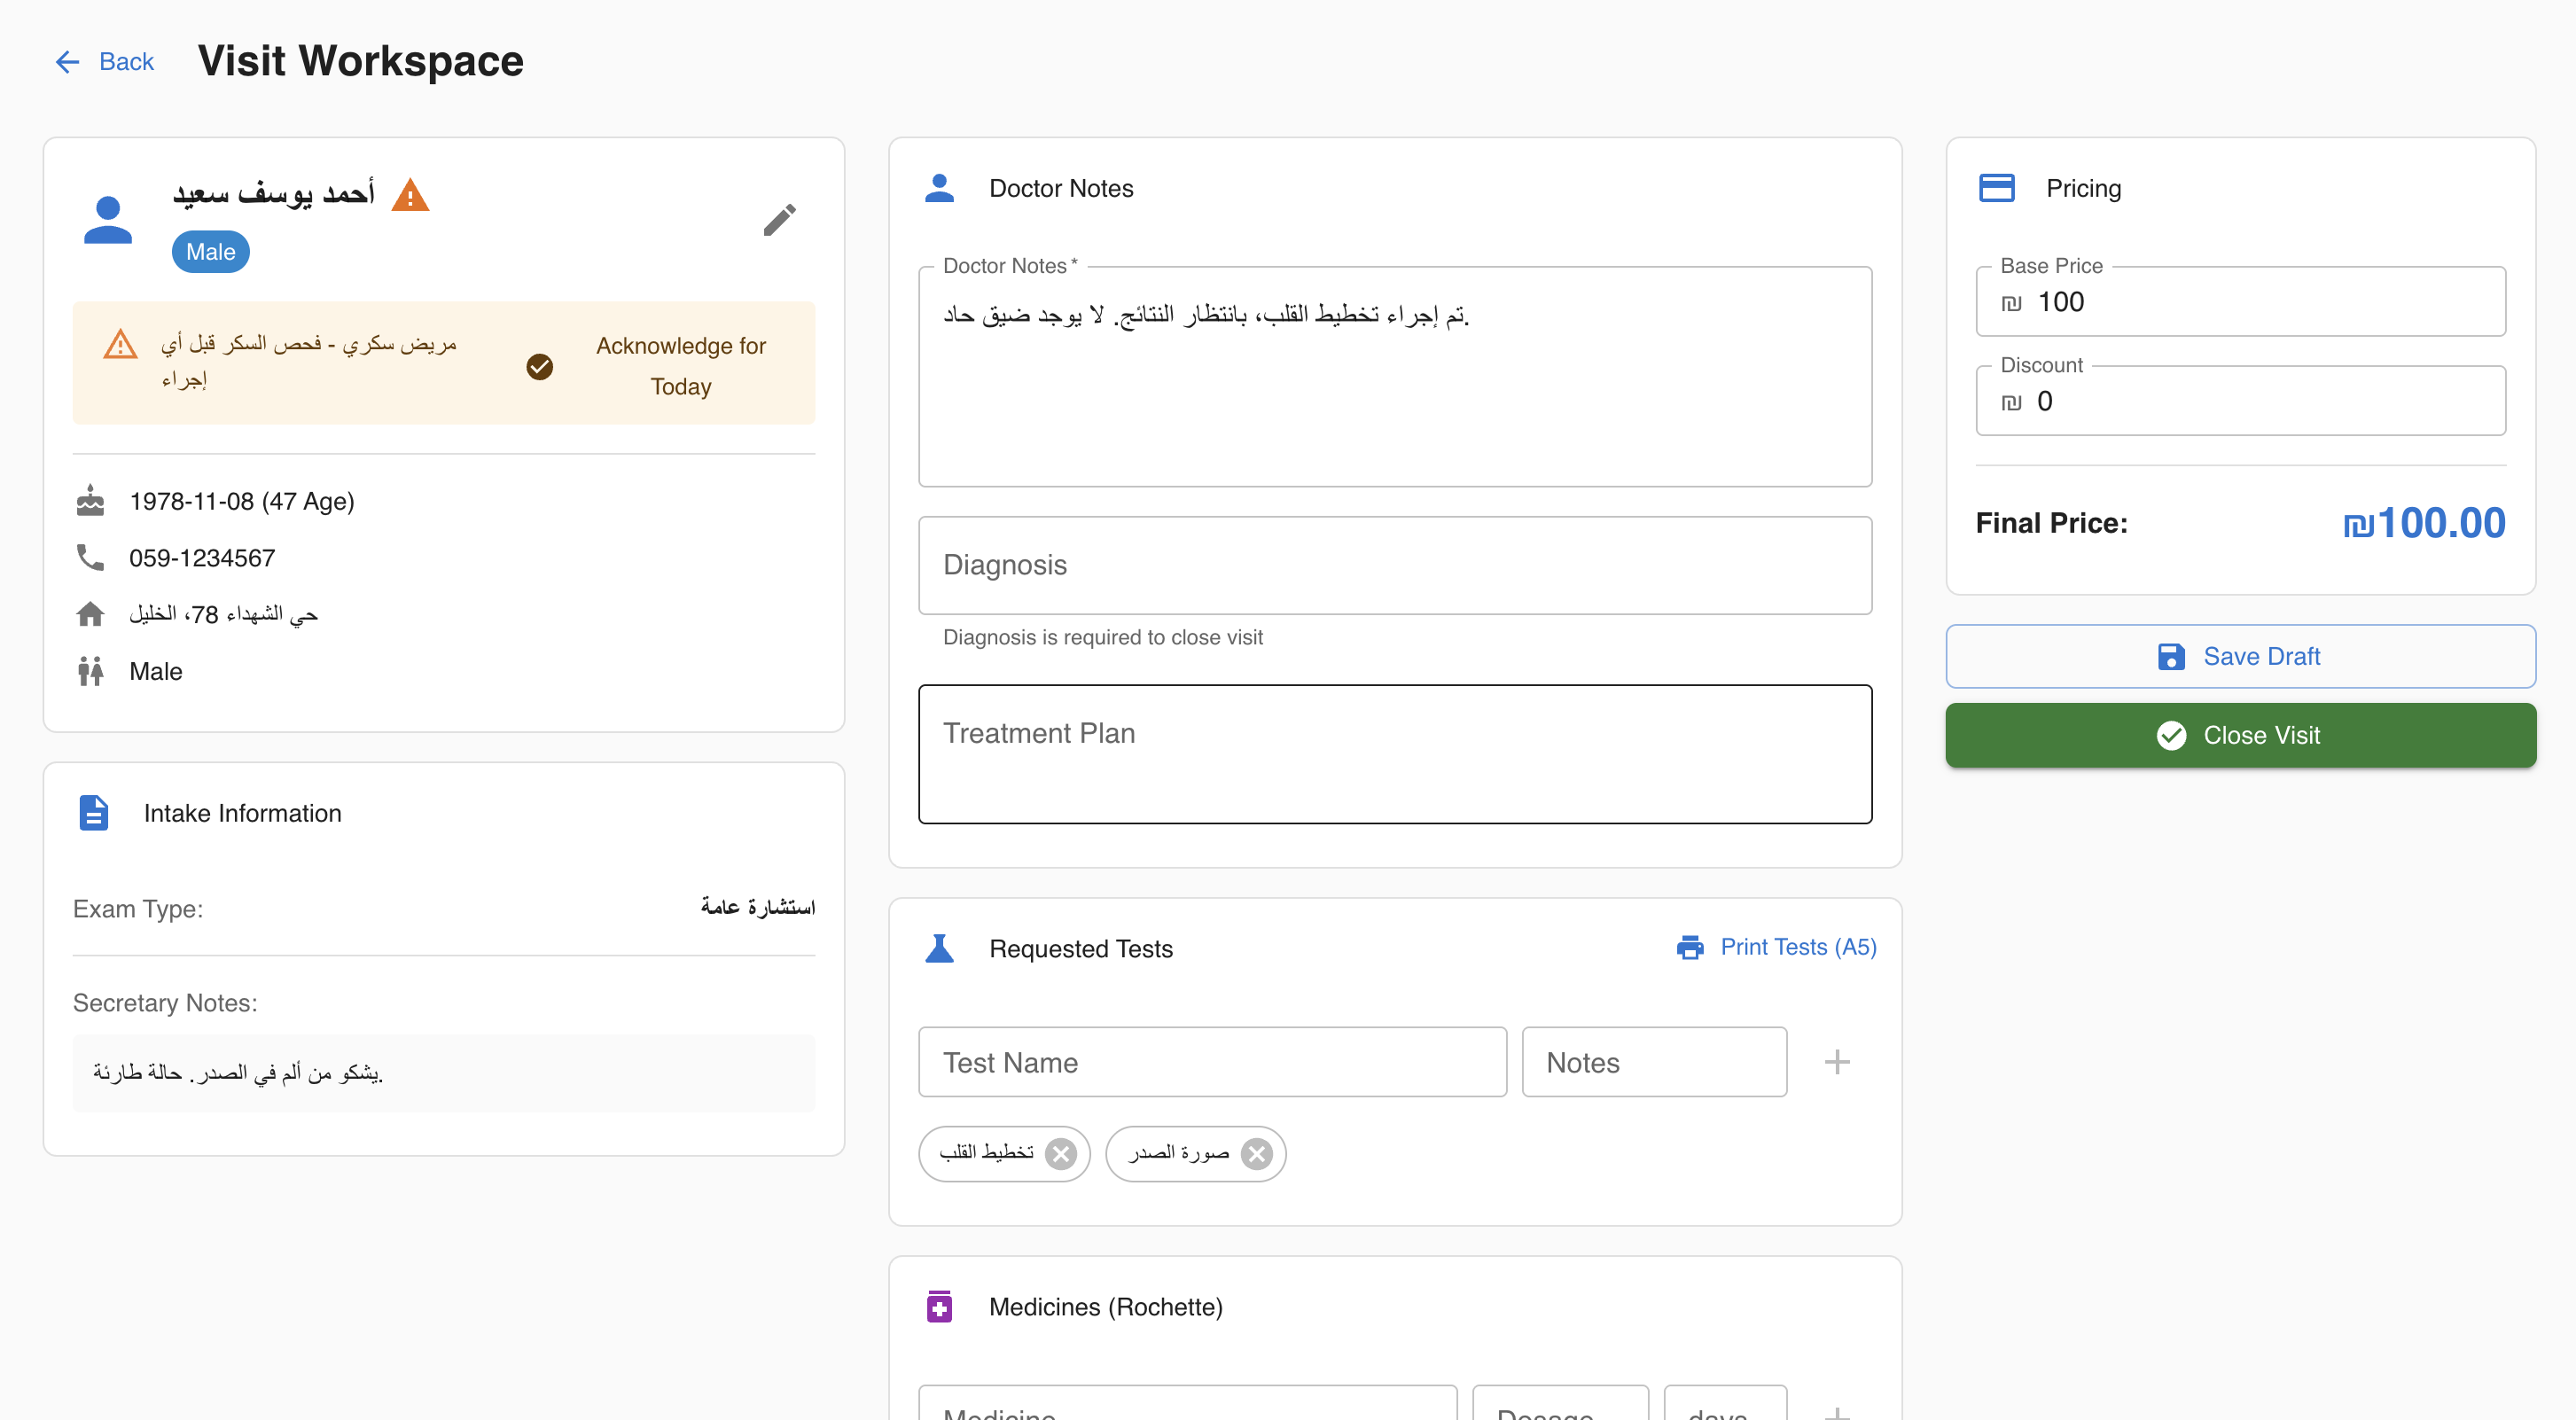Click the green Close Visit button

[x=2240, y=735]
